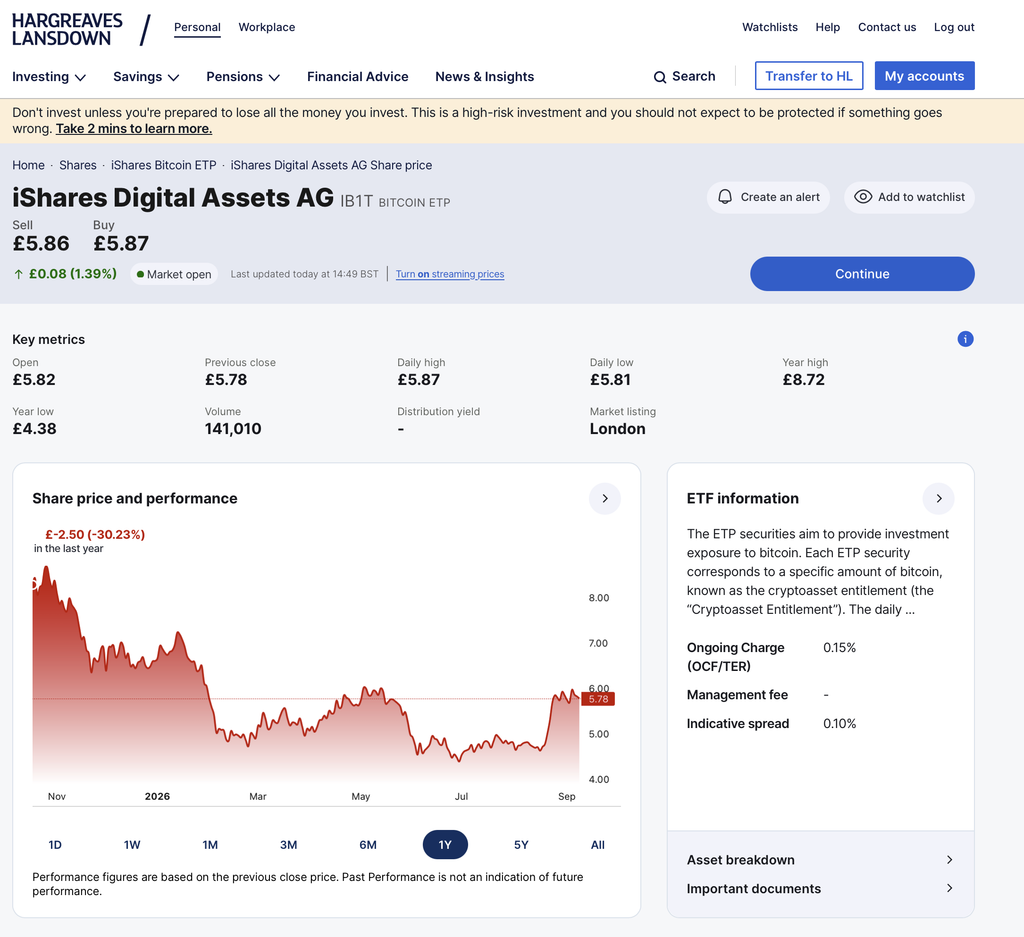This screenshot has width=1024, height=937.
Task: Expand the Asset breakdown row
Action: coord(820,860)
